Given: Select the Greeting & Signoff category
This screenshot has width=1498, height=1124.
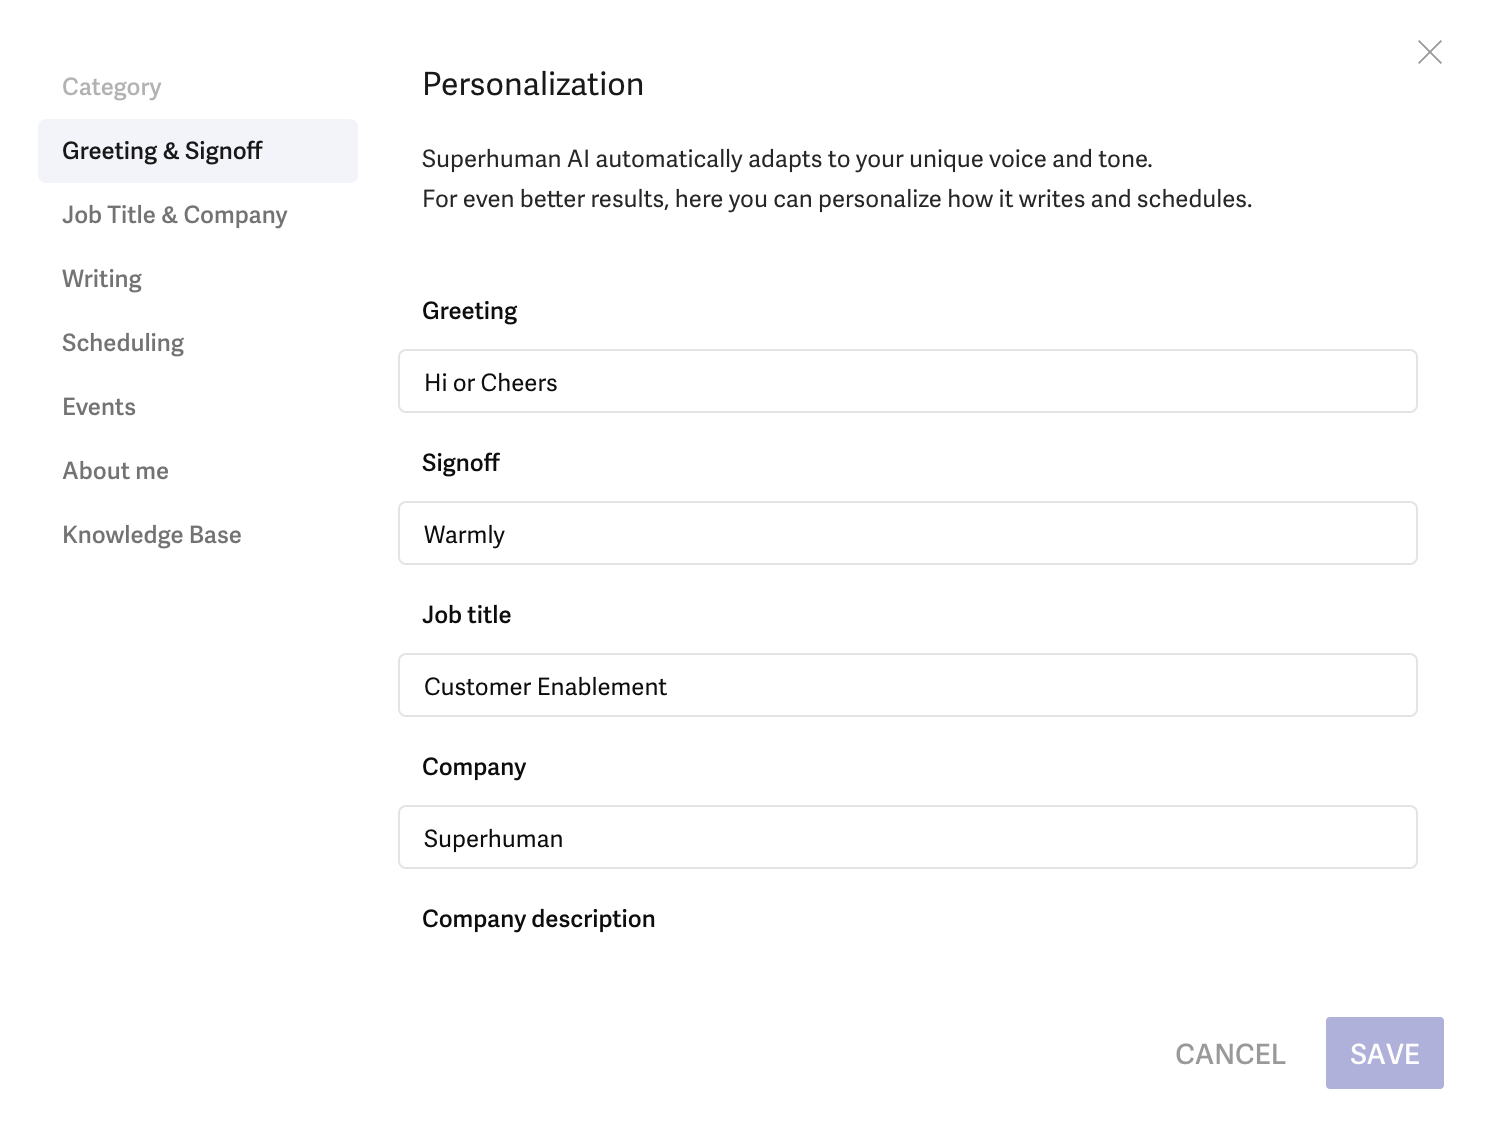Looking at the screenshot, I should pos(198,151).
